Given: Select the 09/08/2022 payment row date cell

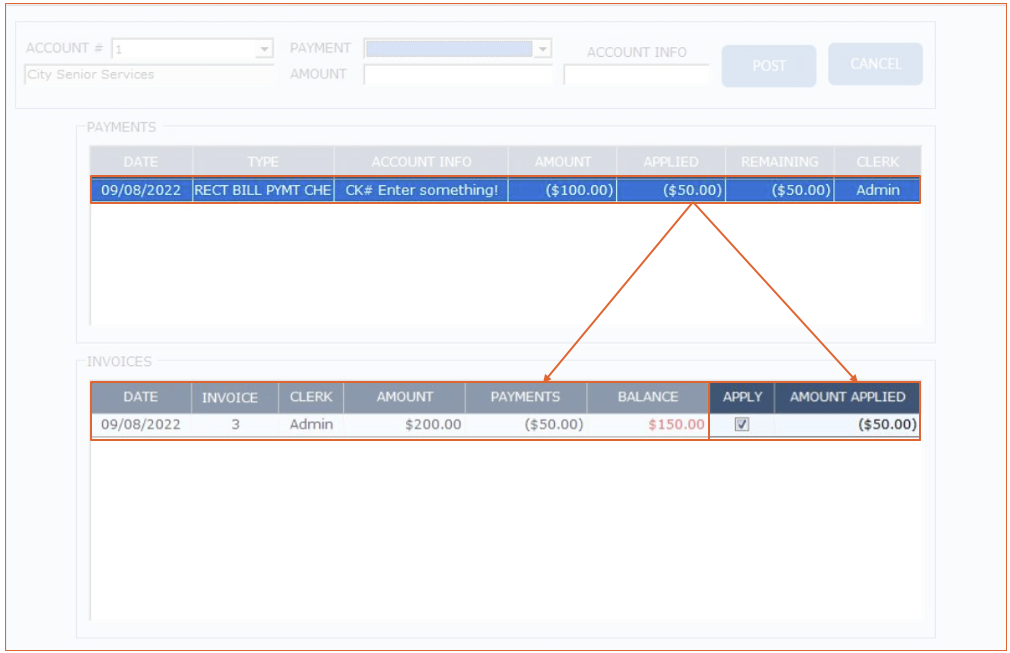Looking at the screenshot, I should tap(141, 190).
